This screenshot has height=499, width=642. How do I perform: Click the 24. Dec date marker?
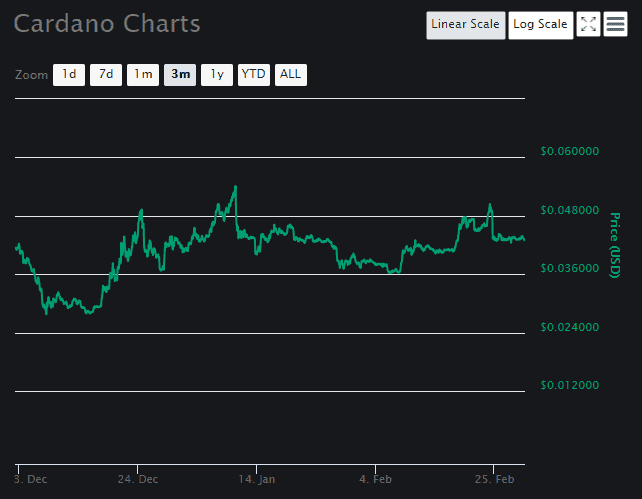pyautogui.click(x=138, y=479)
